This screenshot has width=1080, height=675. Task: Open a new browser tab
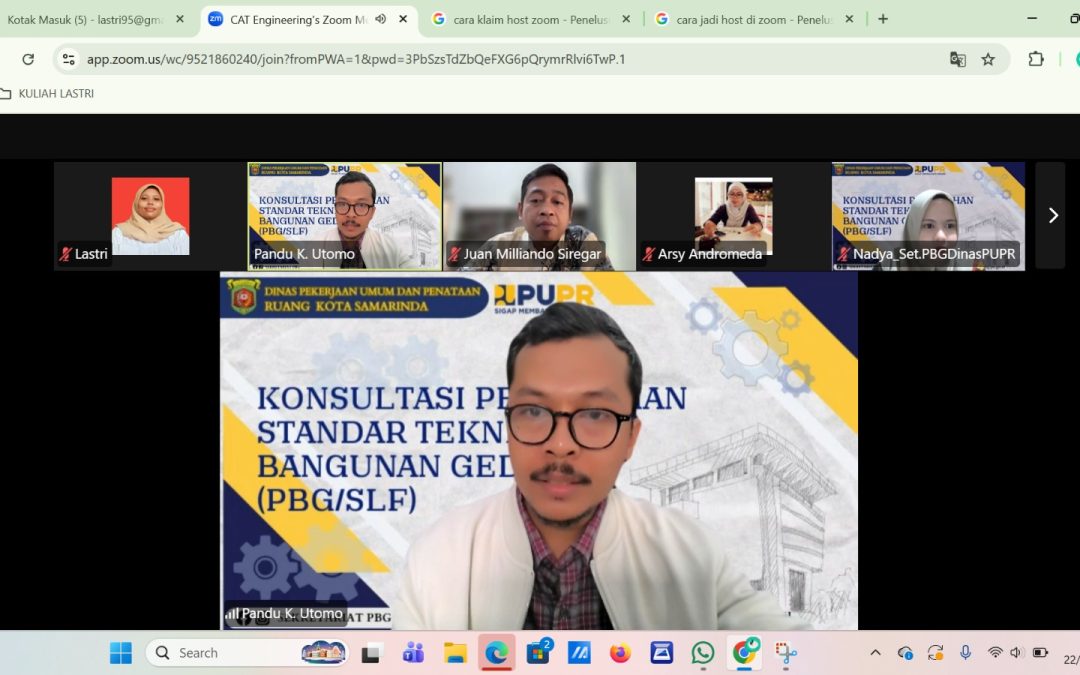click(882, 18)
